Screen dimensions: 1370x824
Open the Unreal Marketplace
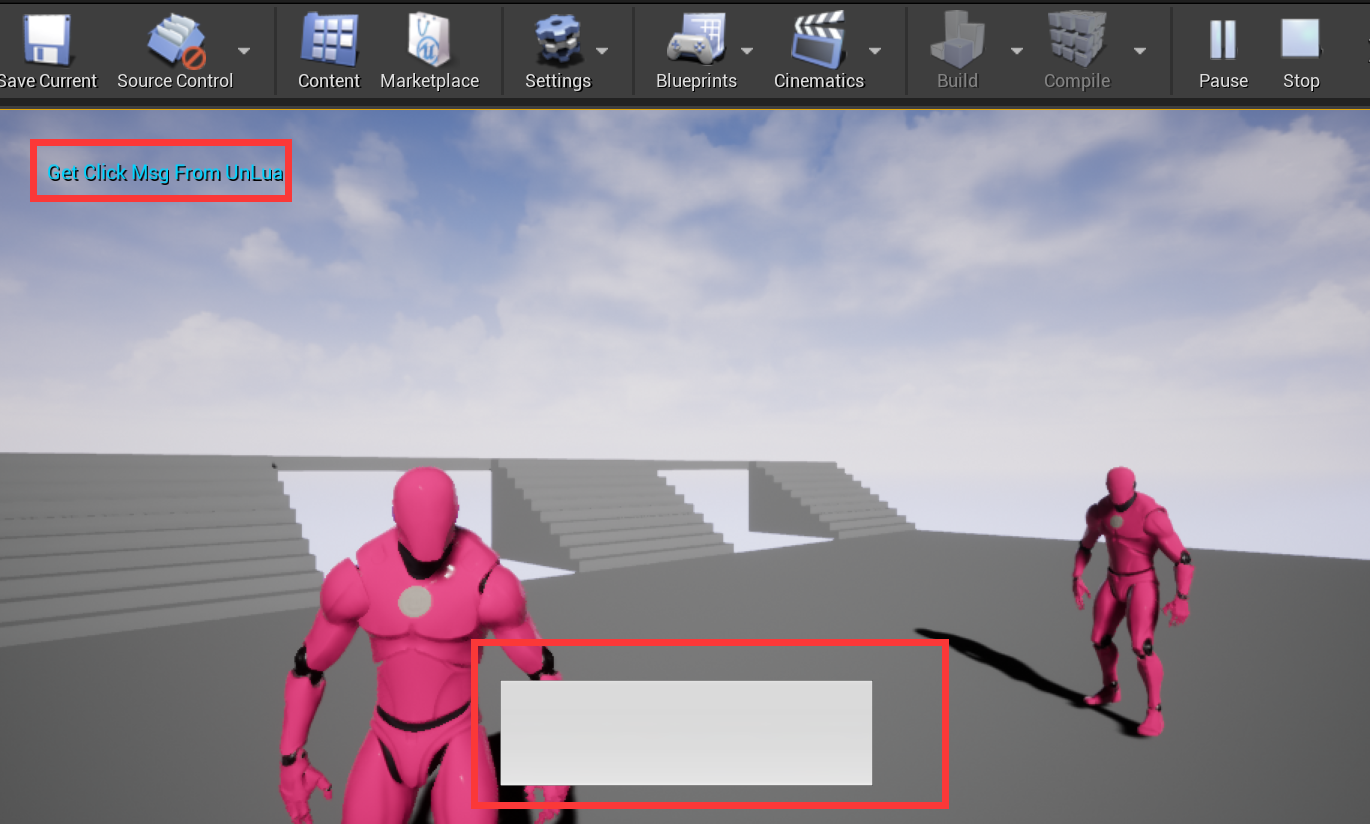click(x=429, y=40)
